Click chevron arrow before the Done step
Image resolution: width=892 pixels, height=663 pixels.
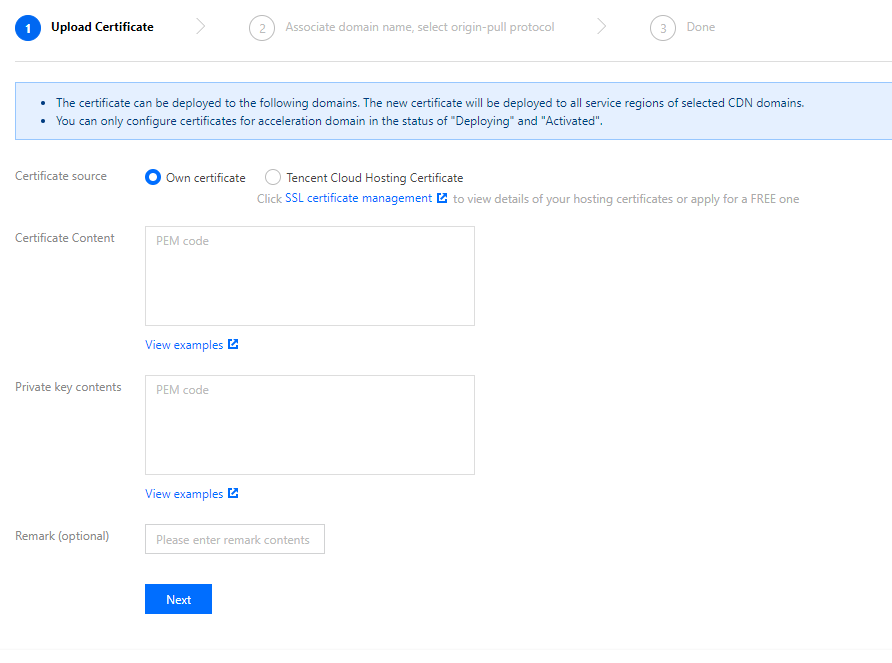(x=601, y=27)
